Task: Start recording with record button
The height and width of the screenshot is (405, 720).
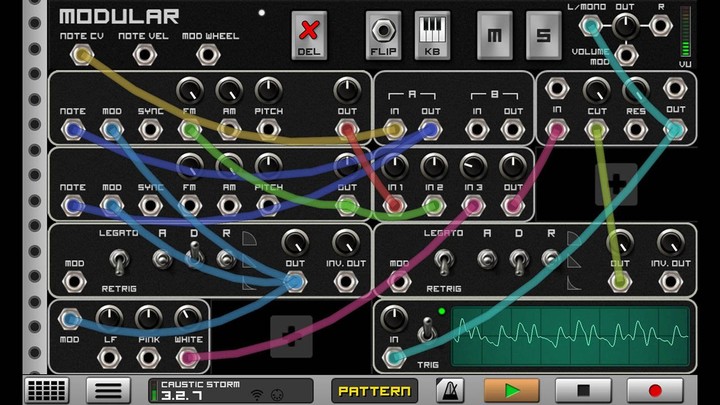Action: pyautogui.click(x=655, y=391)
